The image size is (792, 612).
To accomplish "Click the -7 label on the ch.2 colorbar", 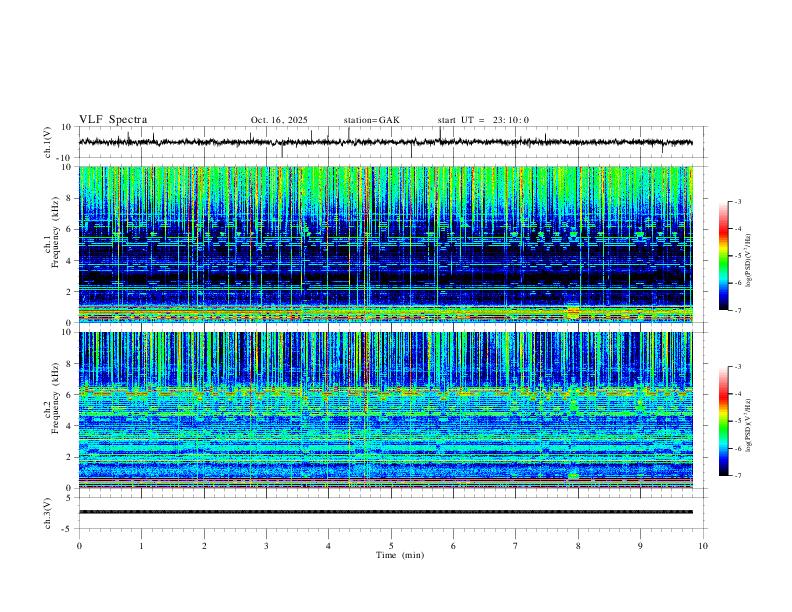I will [737, 475].
